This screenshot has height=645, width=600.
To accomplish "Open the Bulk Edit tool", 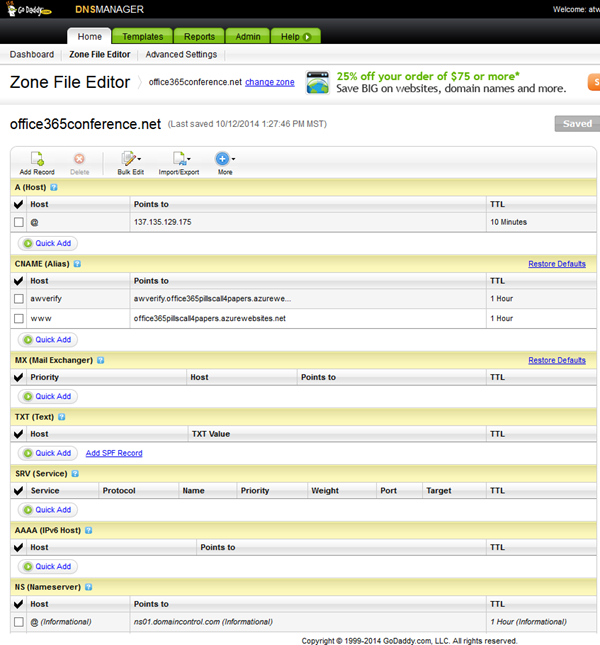I will (128, 159).
